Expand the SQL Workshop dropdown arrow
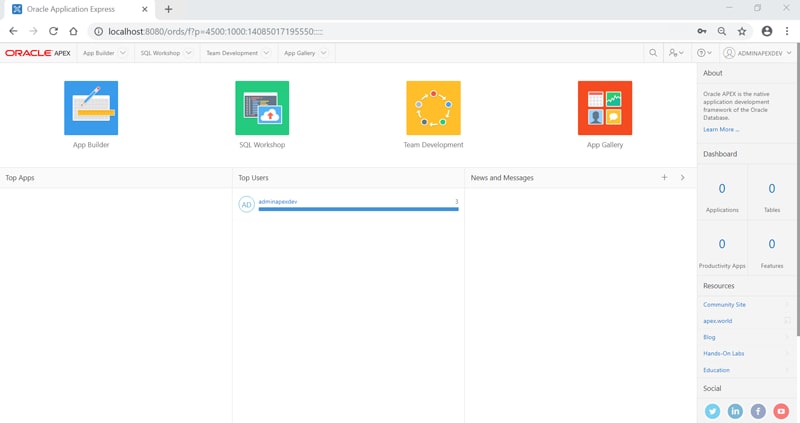The width and height of the screenshot is (800, 423). [188, 53]
